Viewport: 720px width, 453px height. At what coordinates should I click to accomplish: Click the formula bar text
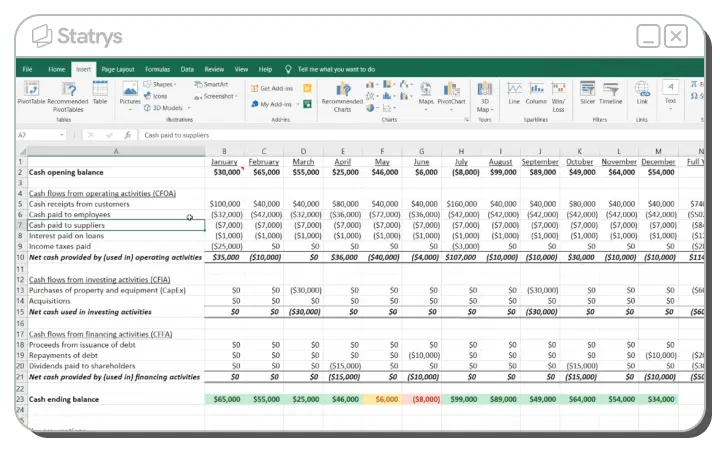(x=176, y=135)
